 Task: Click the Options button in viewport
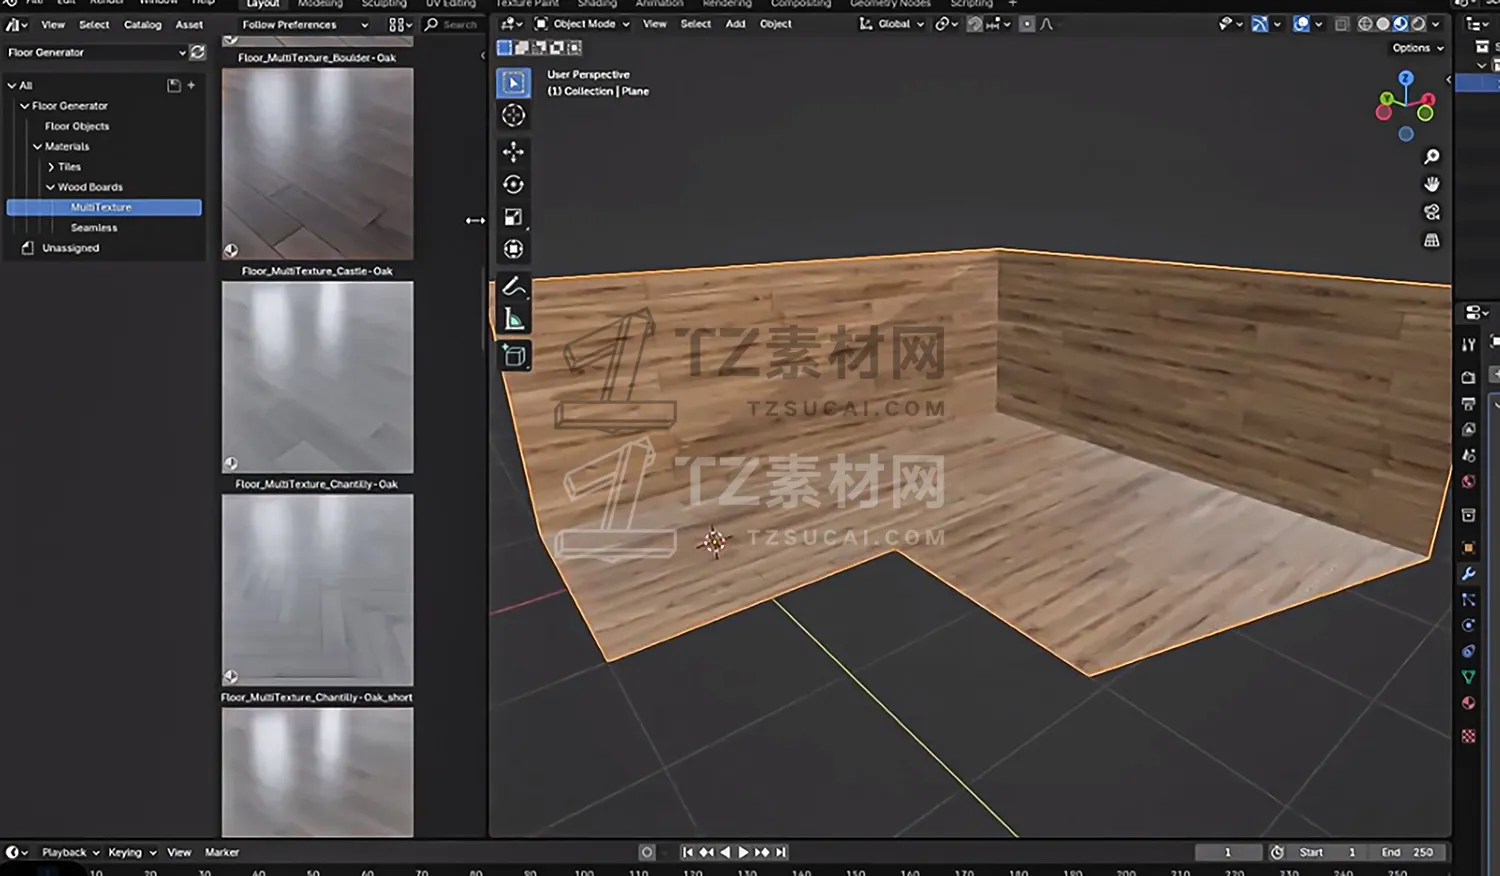click(x=1417, y=48)
